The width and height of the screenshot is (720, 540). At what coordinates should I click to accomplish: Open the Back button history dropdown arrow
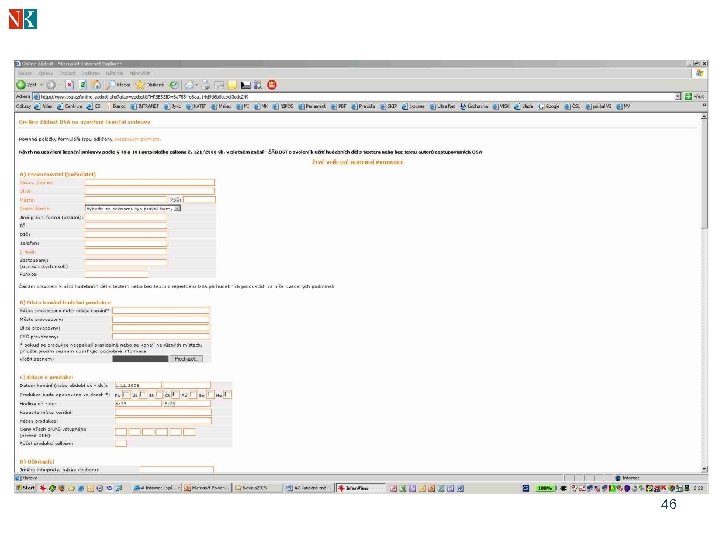click(x=41, y=85)
